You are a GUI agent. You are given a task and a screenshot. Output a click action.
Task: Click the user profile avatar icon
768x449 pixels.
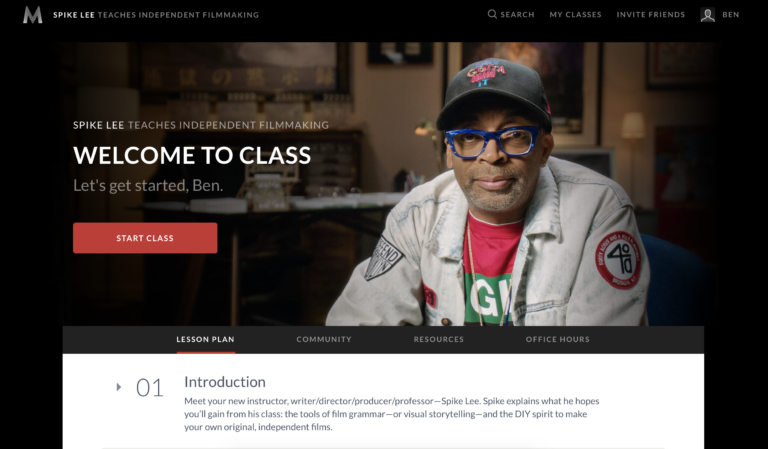708,15
